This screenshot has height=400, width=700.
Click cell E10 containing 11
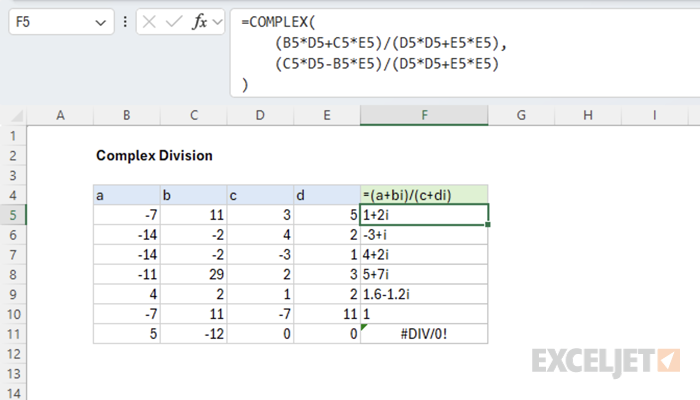point(327,314)
